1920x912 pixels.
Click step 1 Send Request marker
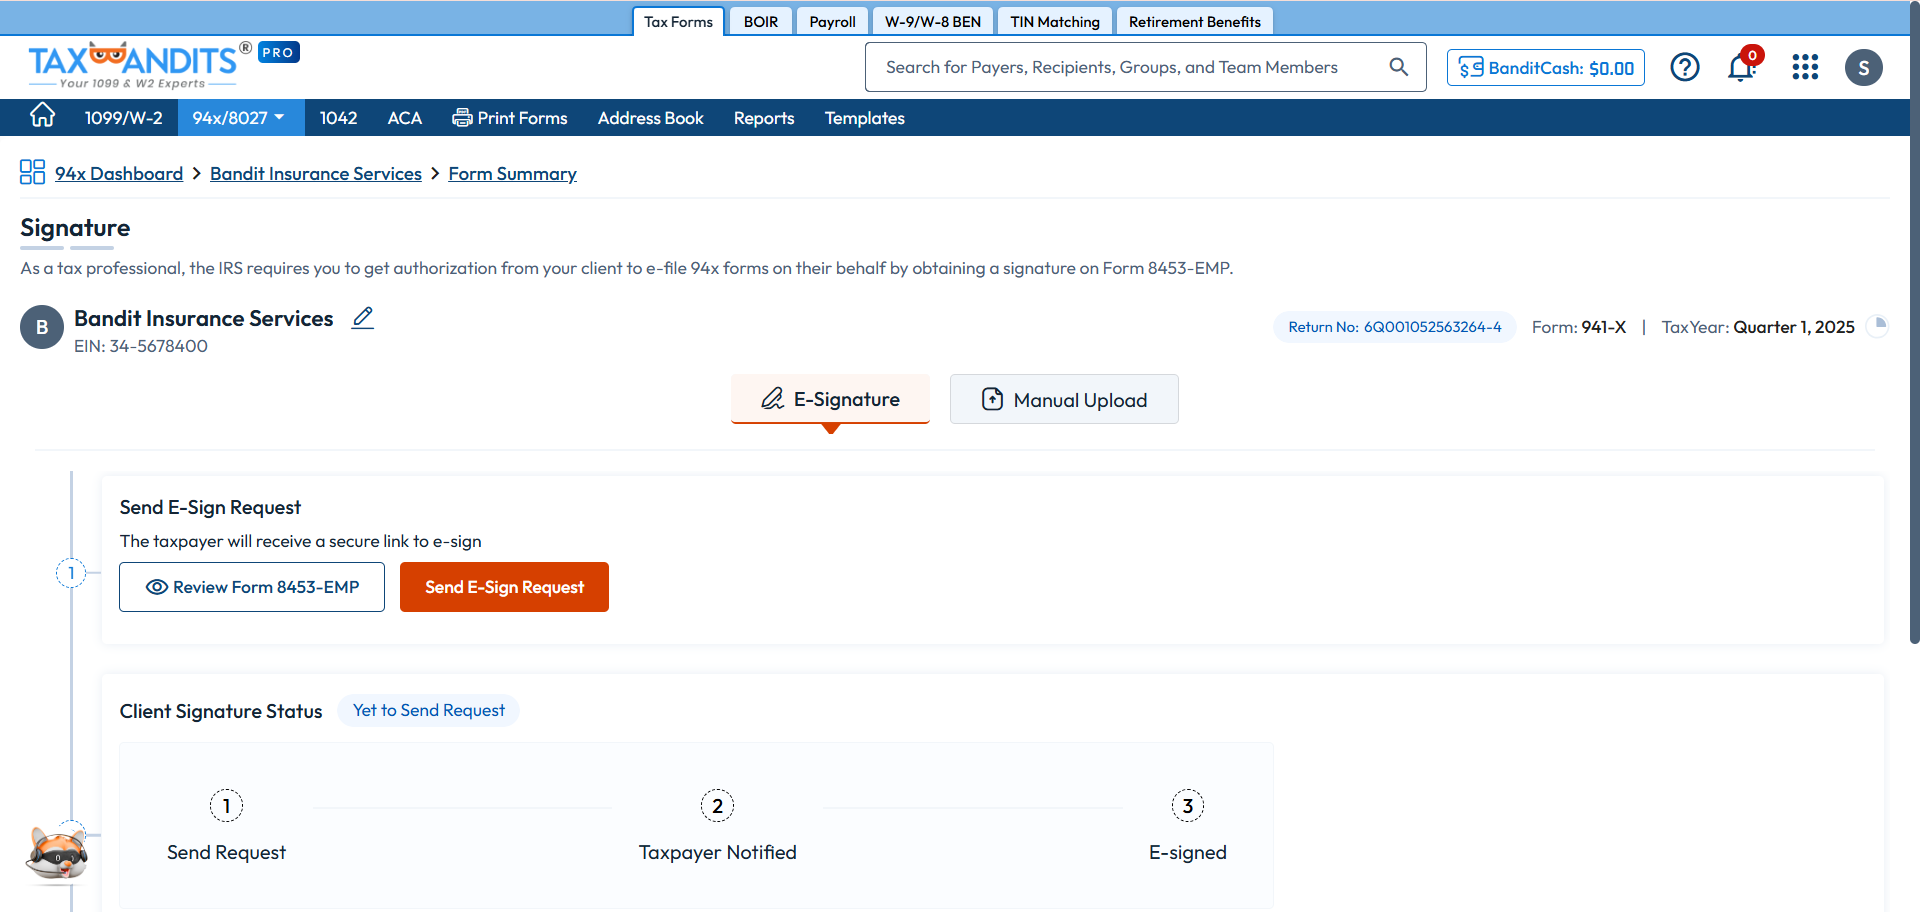(226, 805)
